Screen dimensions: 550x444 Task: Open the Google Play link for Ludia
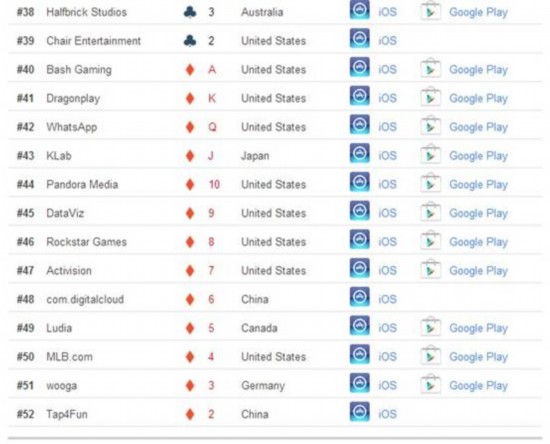(x=478, y=328)
